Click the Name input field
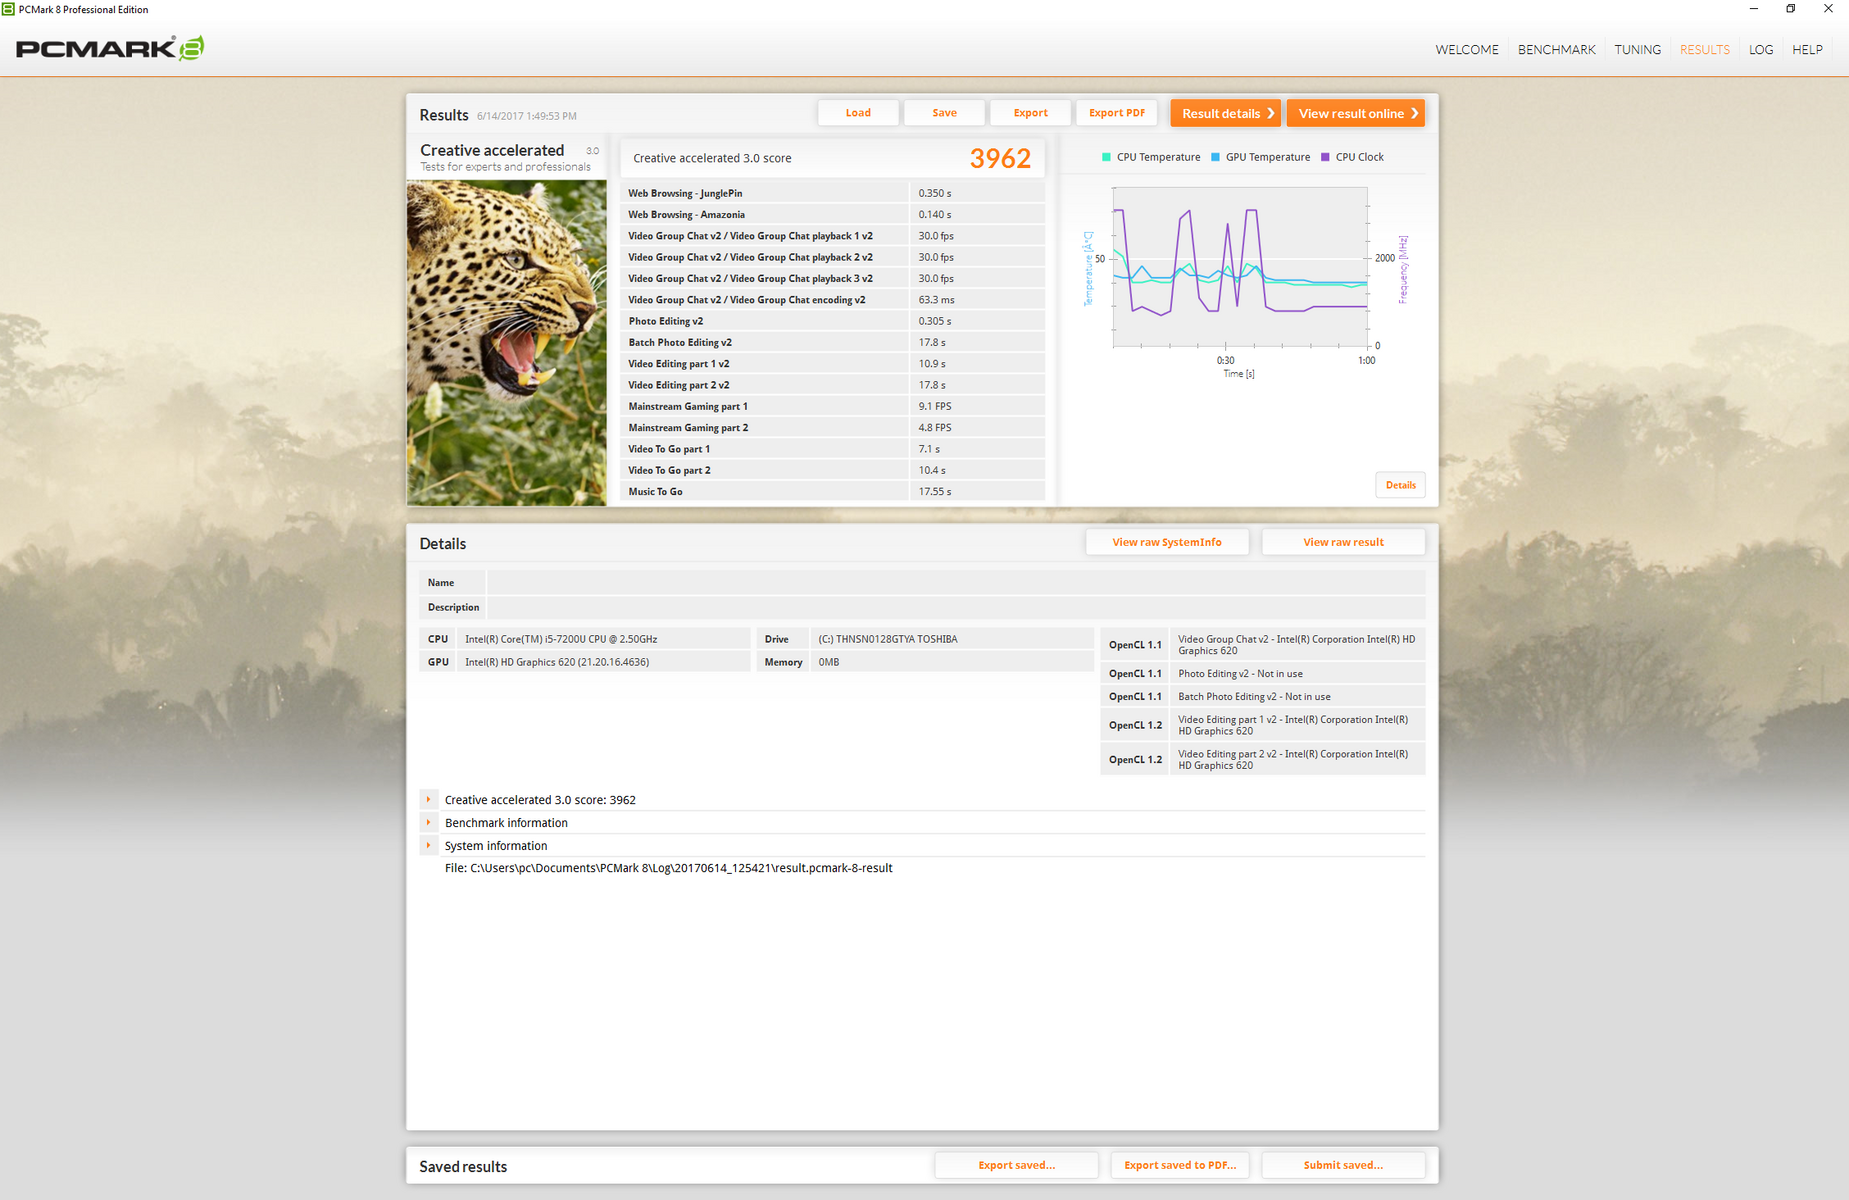The width and height of the screenshot is (1849, 1200). click(955, 583)
